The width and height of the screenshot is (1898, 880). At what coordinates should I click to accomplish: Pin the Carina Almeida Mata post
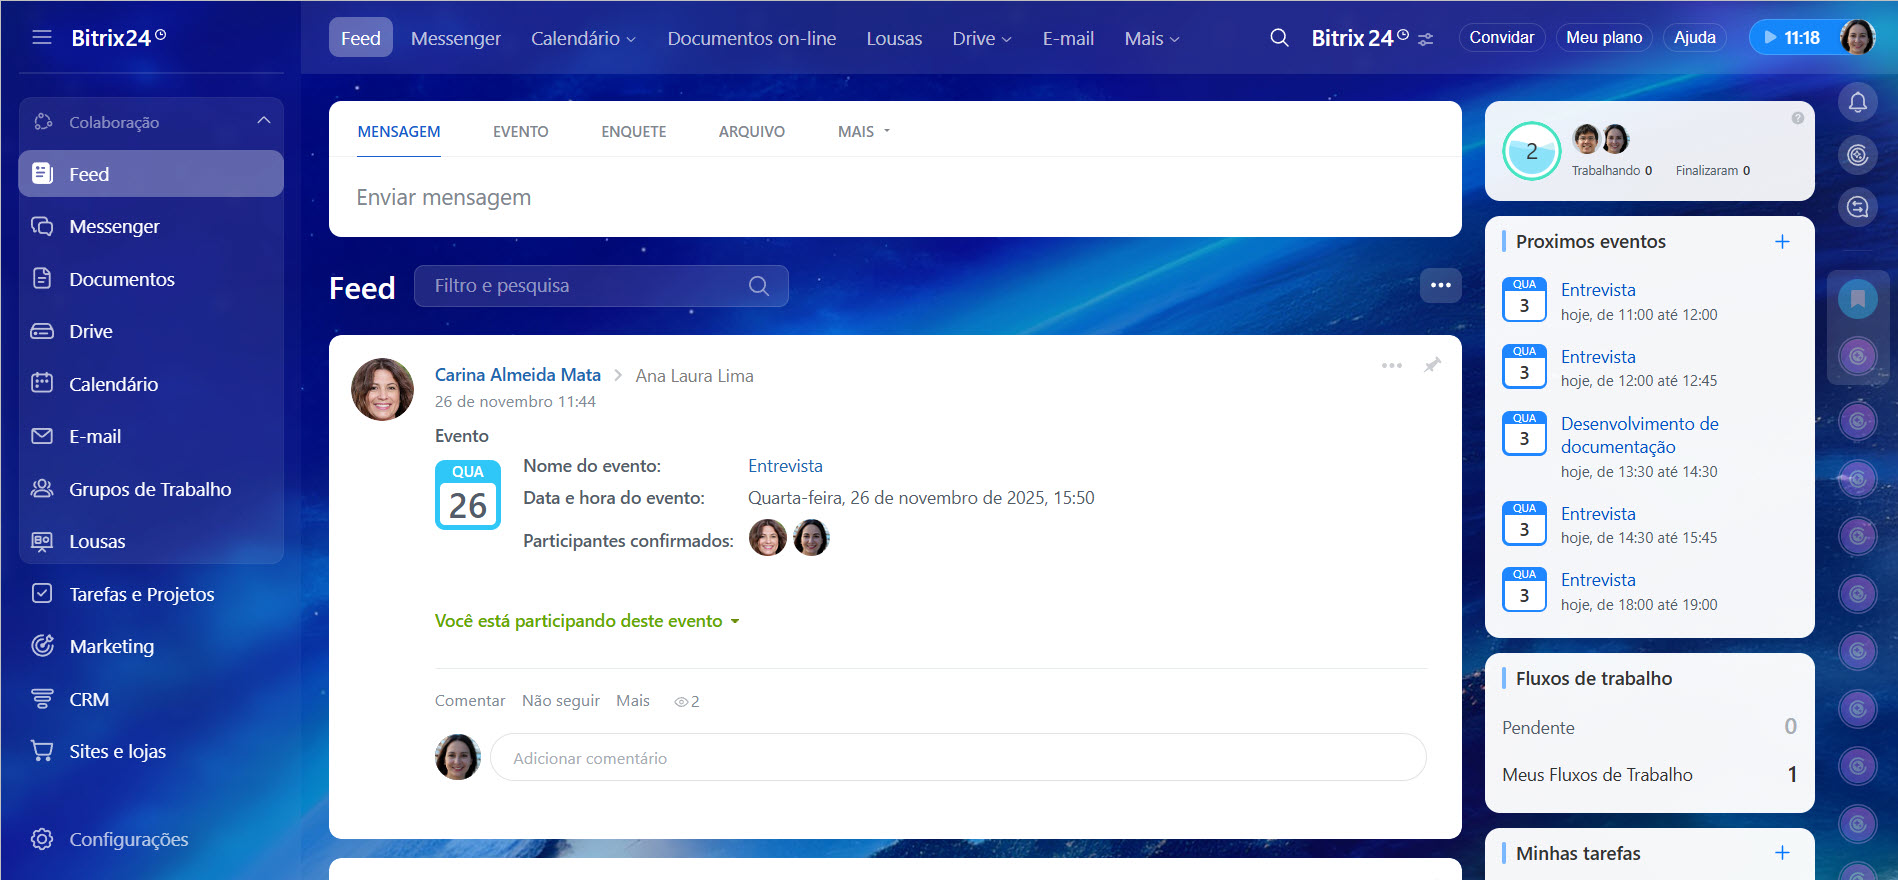1432,365
